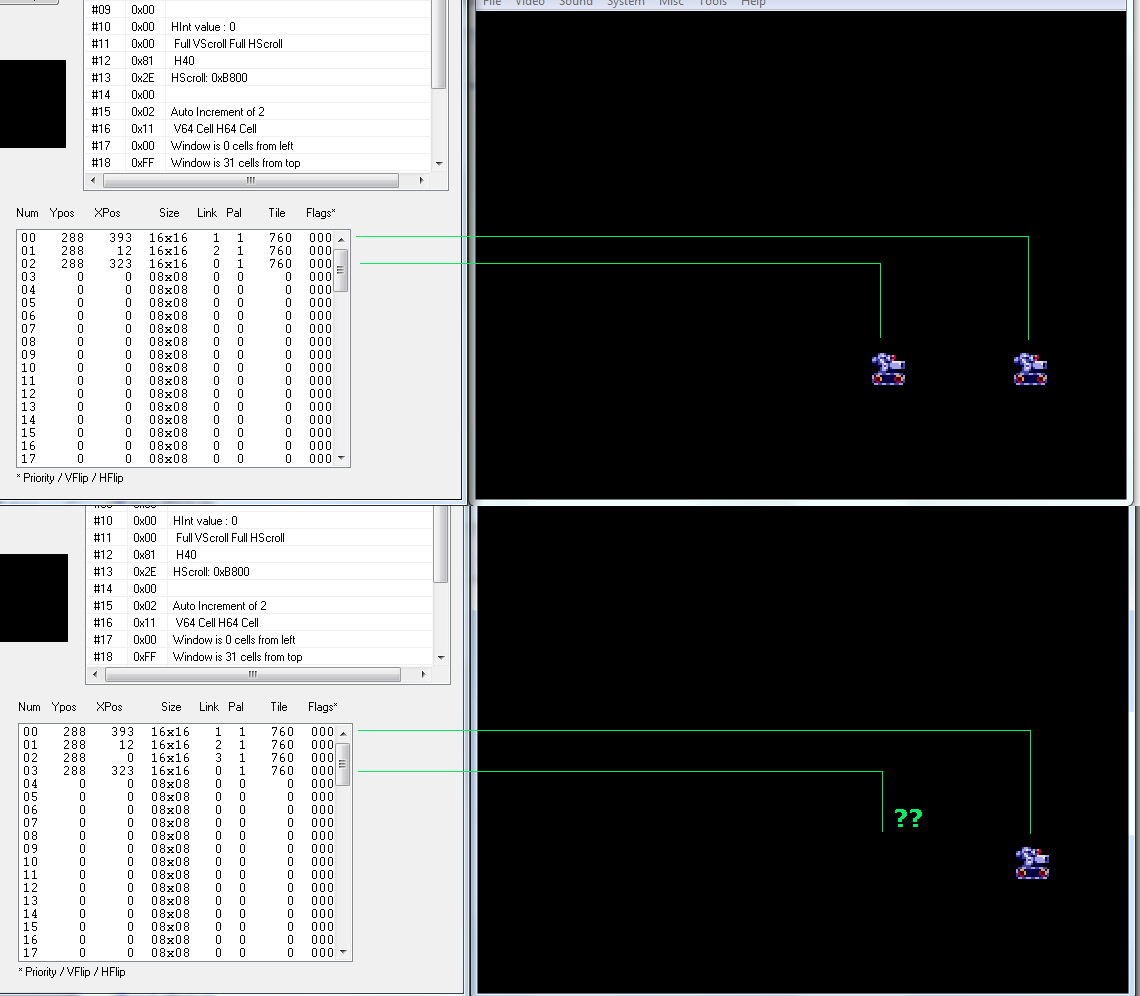The height and width of the screenshot is (996, 1140).
Task: Click the Ypos column header in top window
Action: click(62, 213)
